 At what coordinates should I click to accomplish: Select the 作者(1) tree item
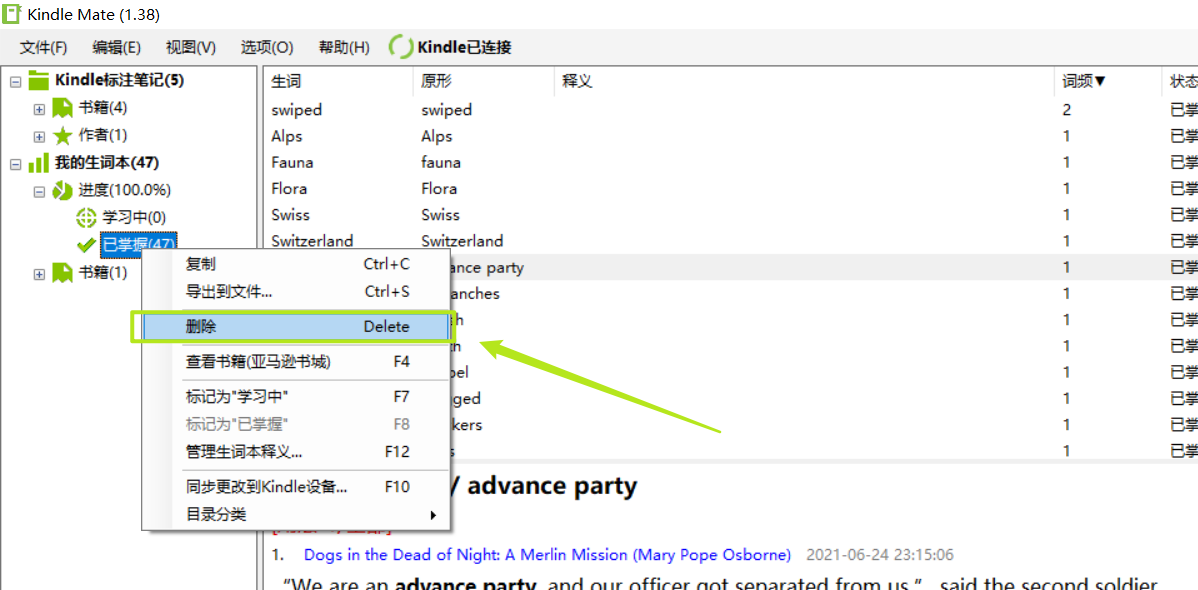(102, 136)
